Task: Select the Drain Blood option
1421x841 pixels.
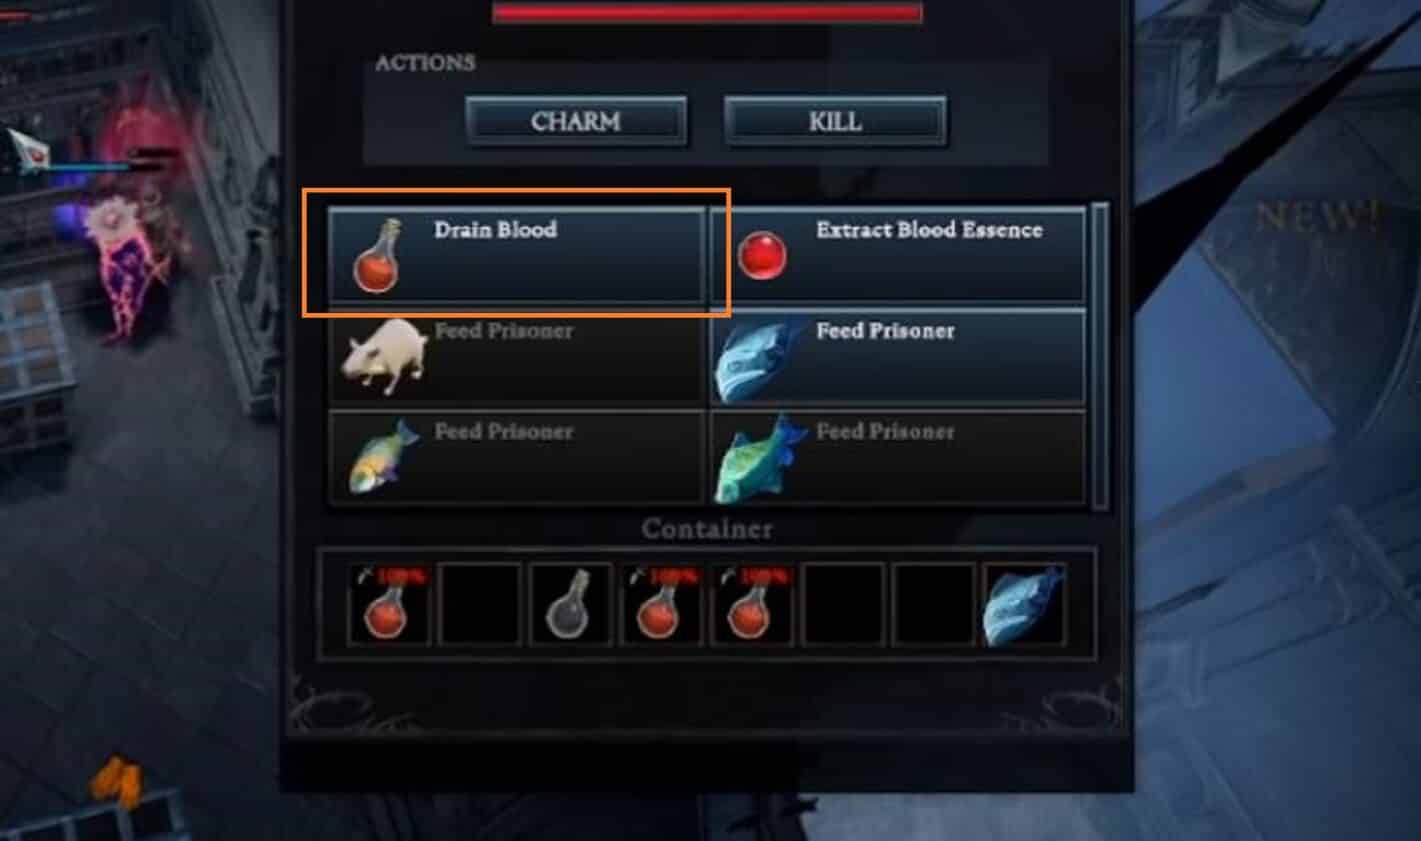Action: click(x=517, y=255)
